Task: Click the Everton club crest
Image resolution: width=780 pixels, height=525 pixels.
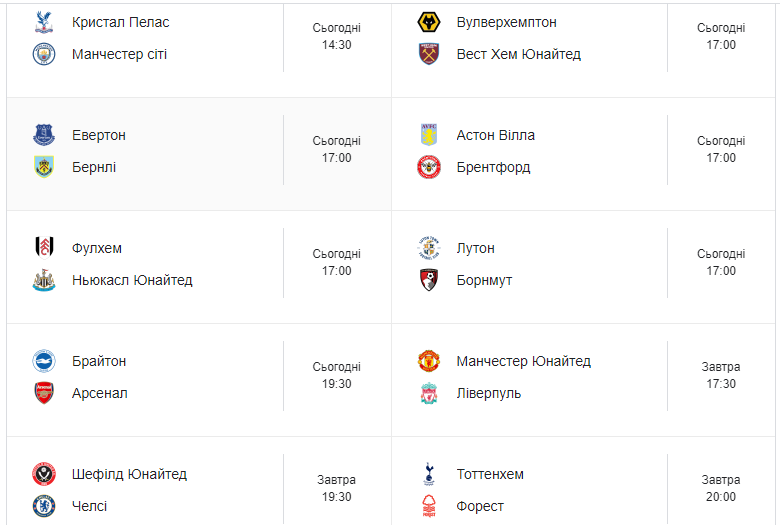Action: tap(44, 135)
